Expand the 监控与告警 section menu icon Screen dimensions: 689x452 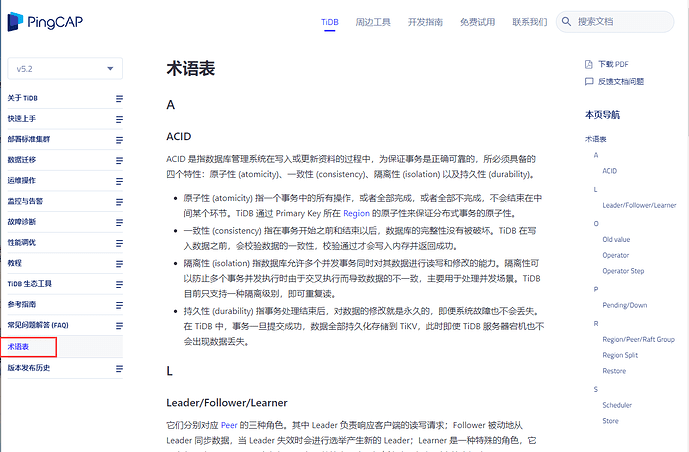119,202
